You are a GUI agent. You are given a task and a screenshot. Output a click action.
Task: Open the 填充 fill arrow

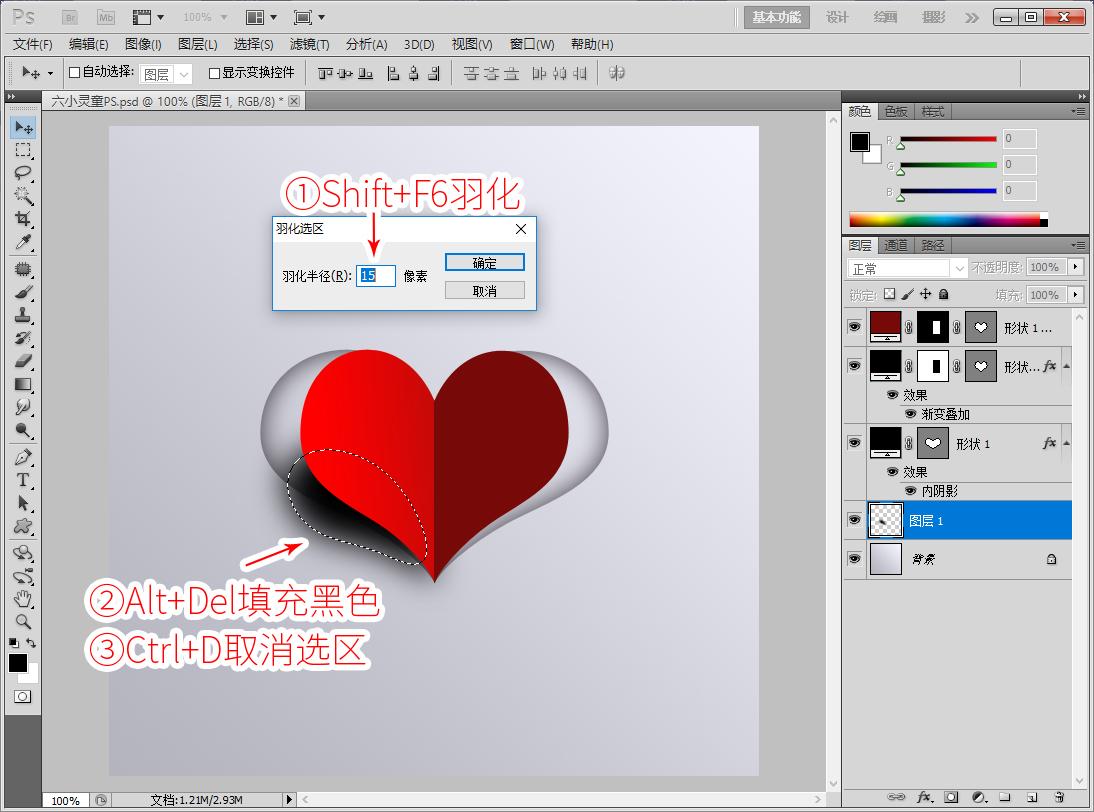coord(1075,295)
